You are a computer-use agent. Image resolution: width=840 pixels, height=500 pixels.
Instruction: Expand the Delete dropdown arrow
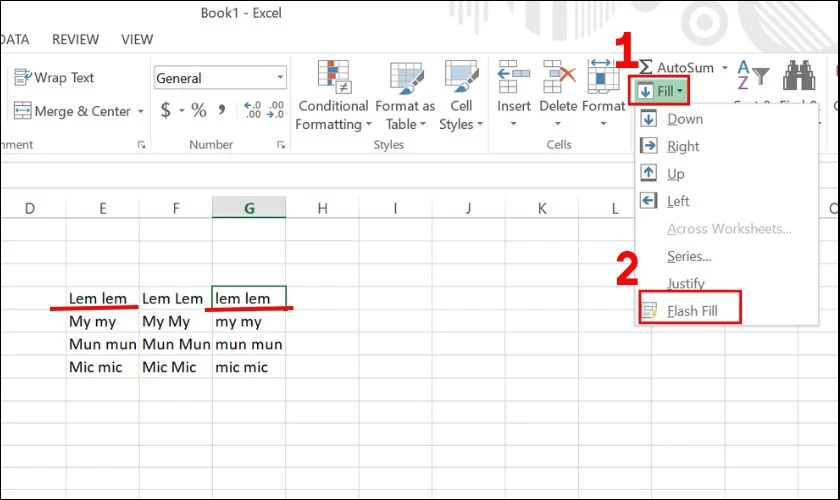point(558,124)
